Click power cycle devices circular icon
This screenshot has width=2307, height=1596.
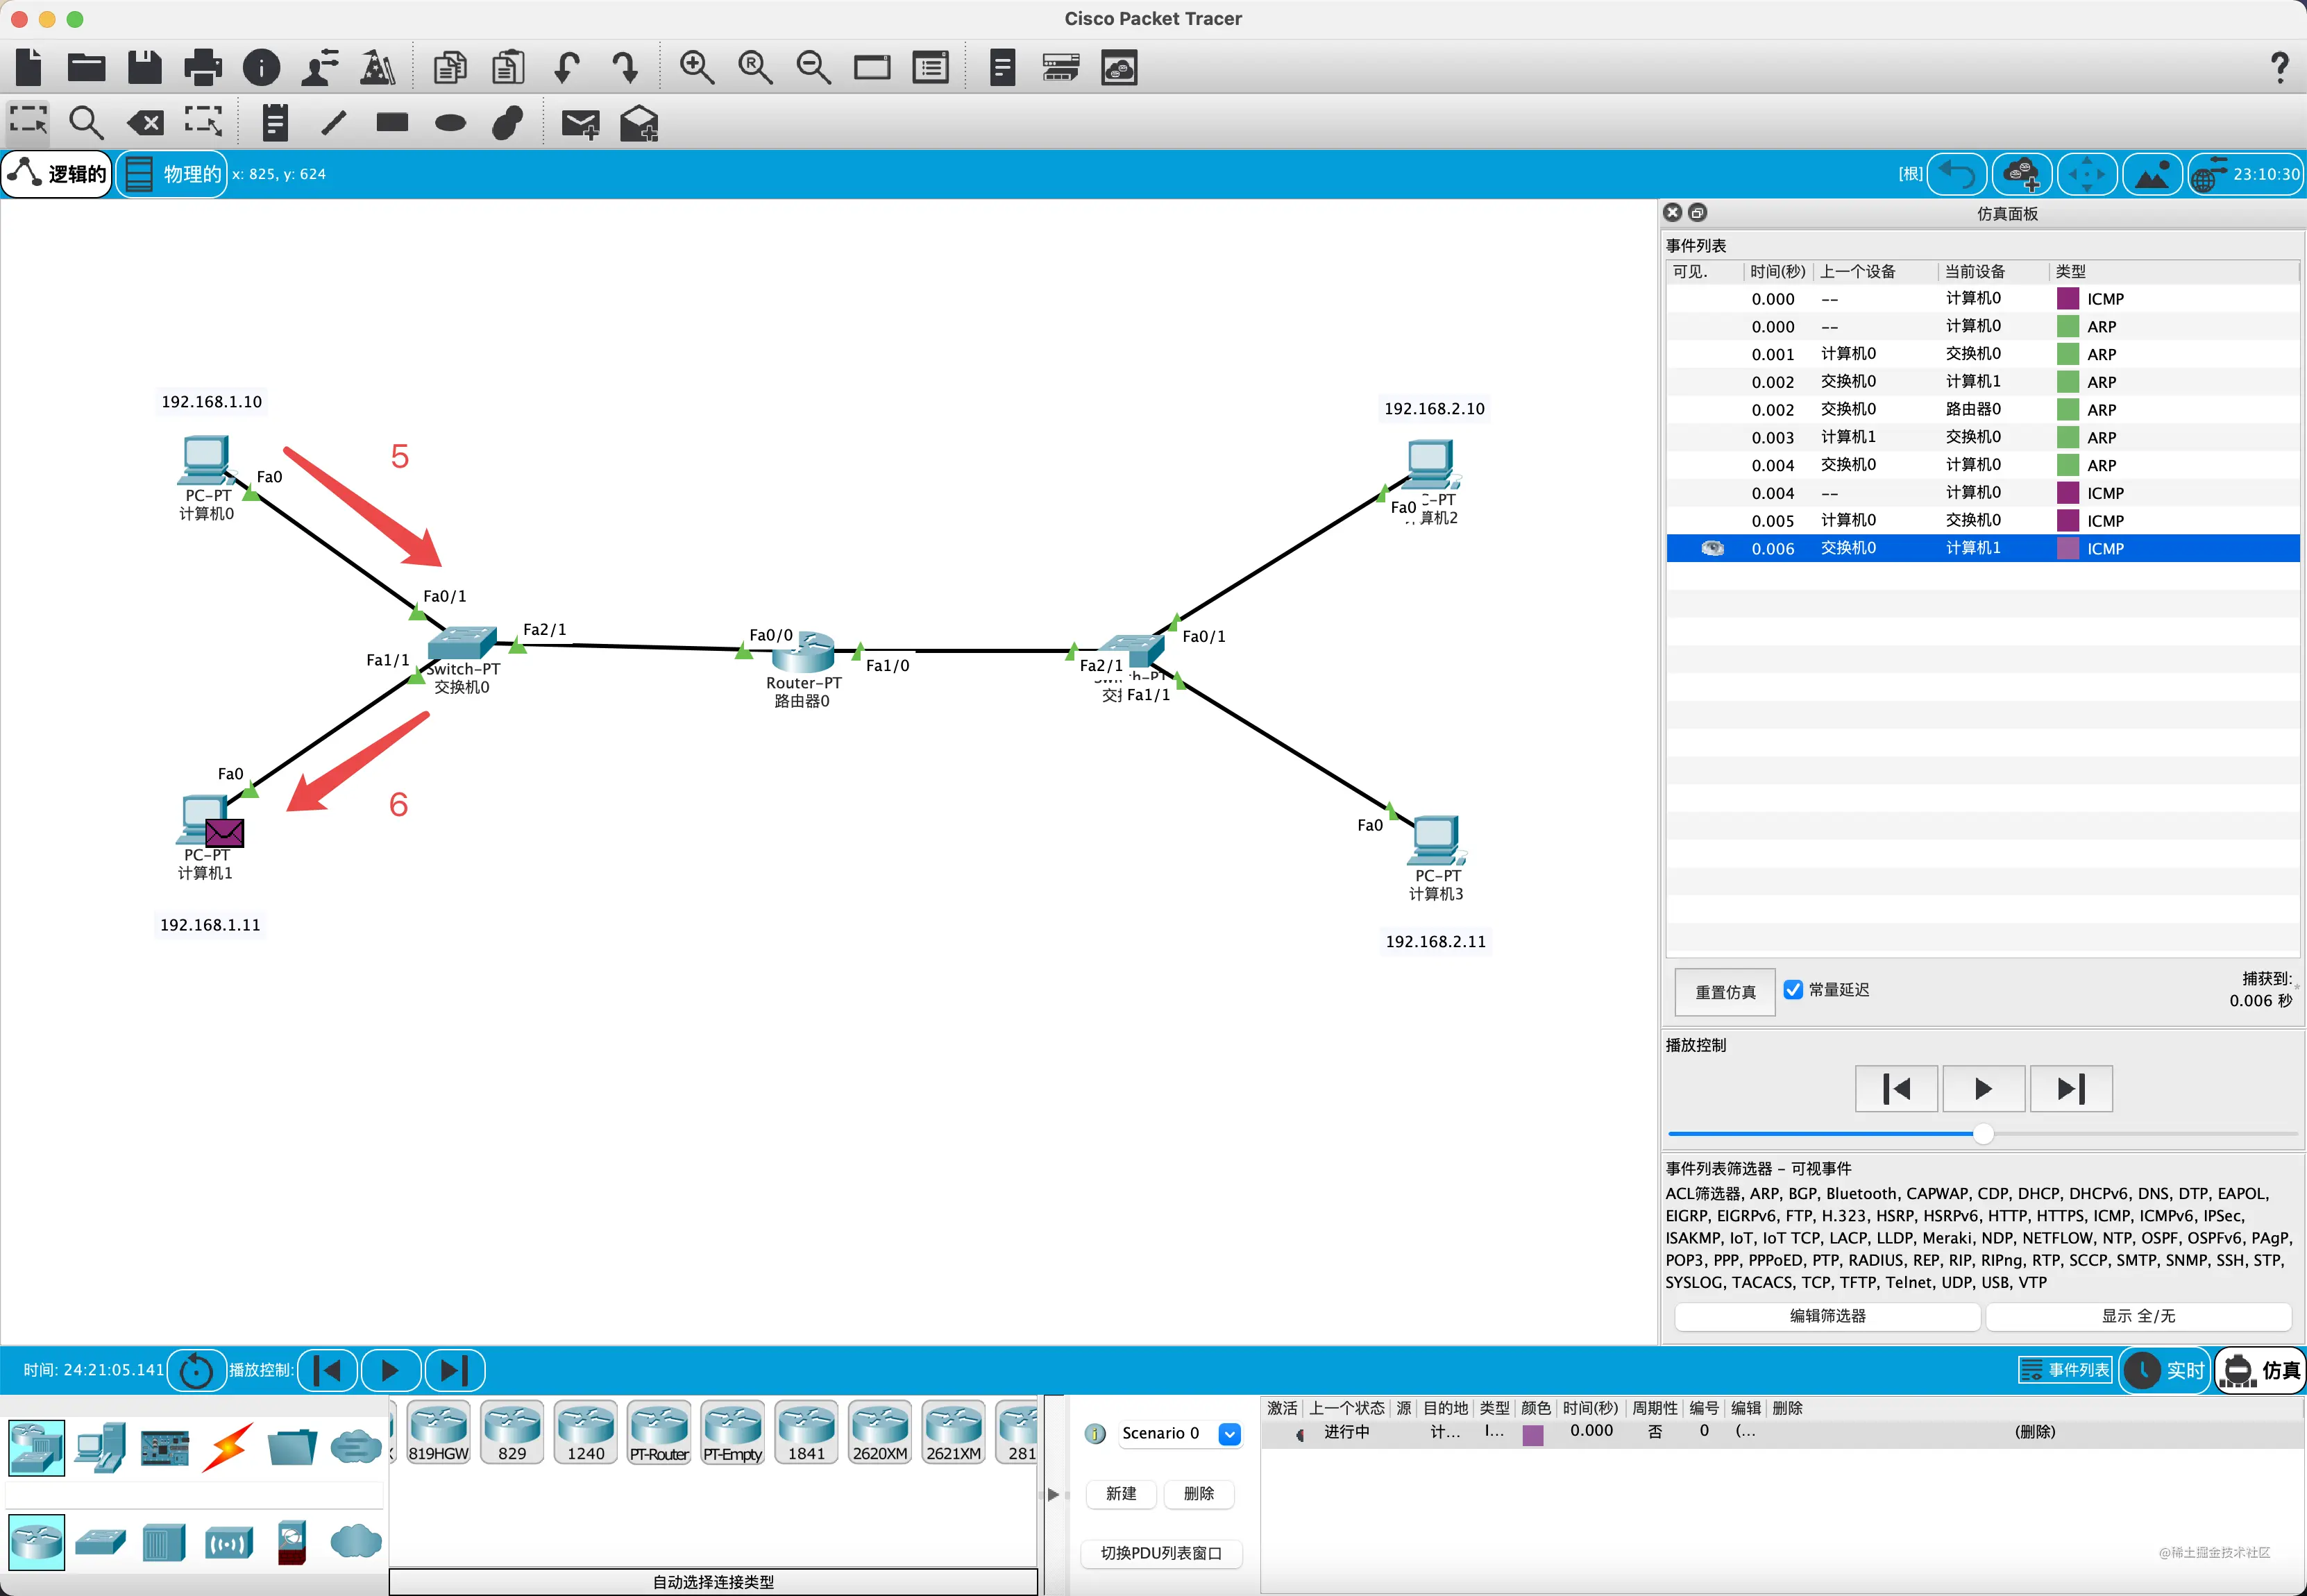[x=196, y=1370]
